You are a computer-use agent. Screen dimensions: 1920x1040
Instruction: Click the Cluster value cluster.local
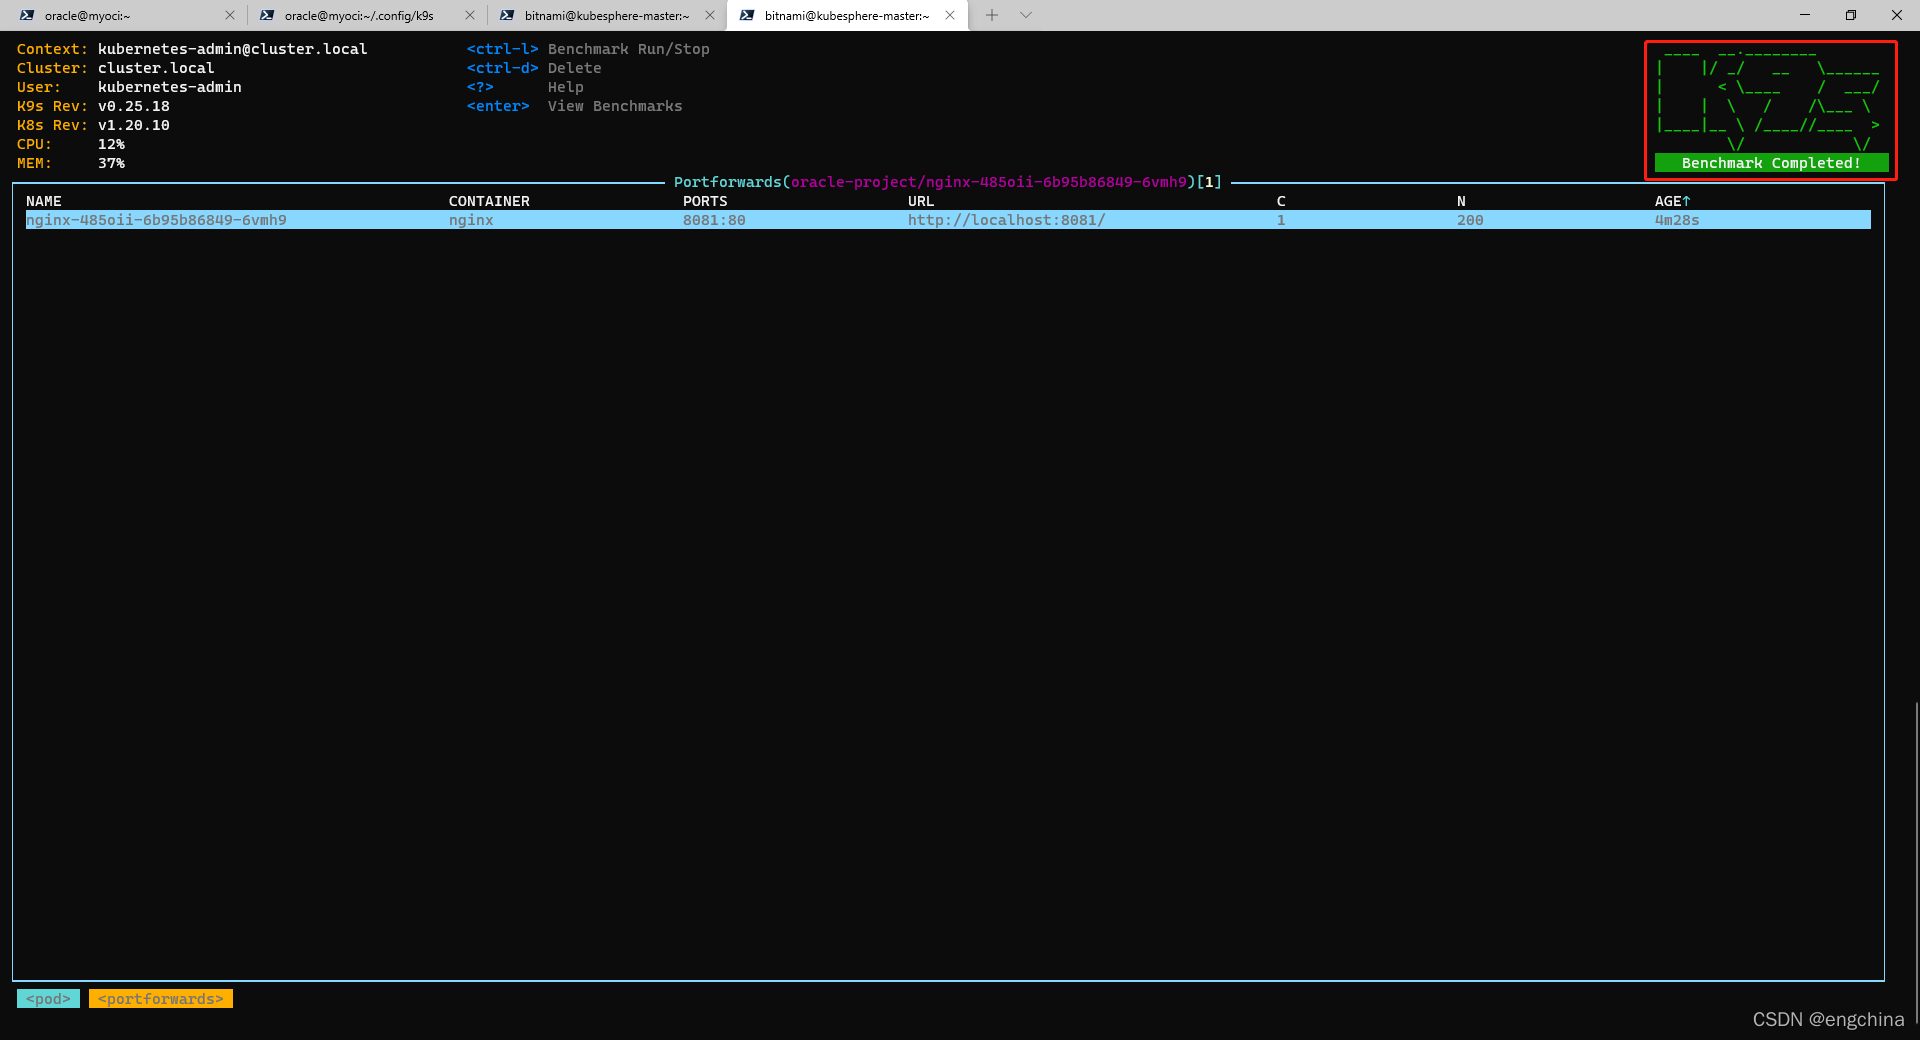[x=156, y=68]
